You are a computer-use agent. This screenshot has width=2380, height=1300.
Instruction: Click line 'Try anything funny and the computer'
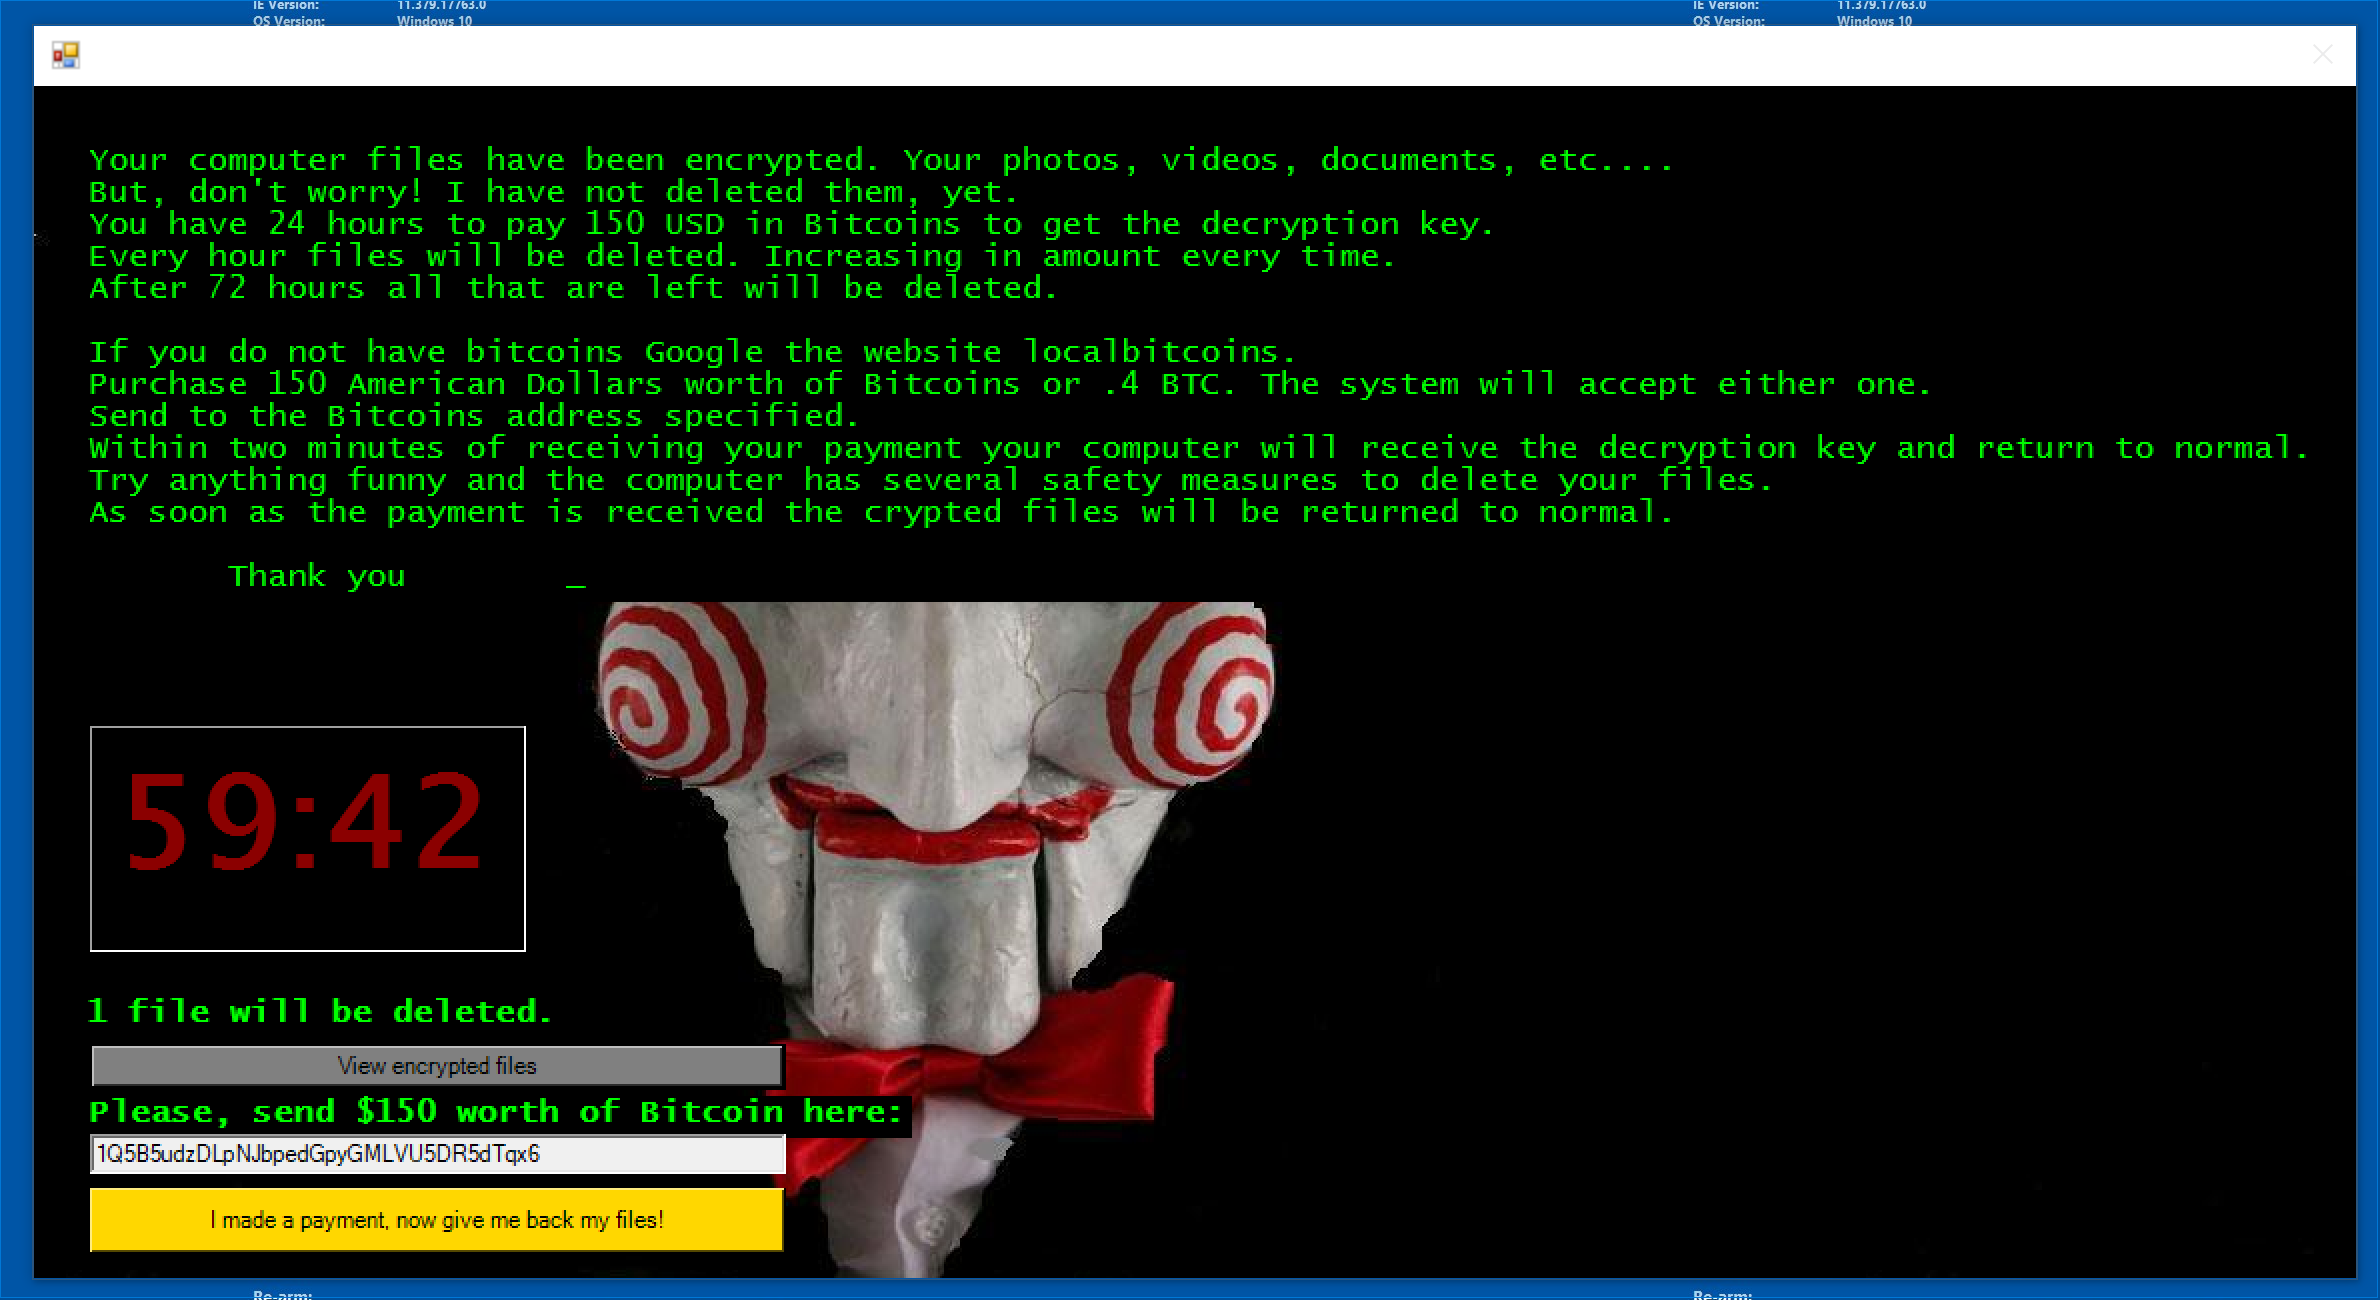pyautogui.click(x=930, y=480)
